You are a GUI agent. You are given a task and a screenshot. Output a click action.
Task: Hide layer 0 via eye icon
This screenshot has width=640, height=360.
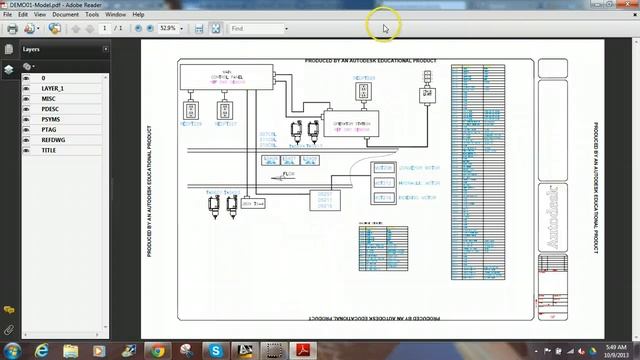click(x=27, y=78)
